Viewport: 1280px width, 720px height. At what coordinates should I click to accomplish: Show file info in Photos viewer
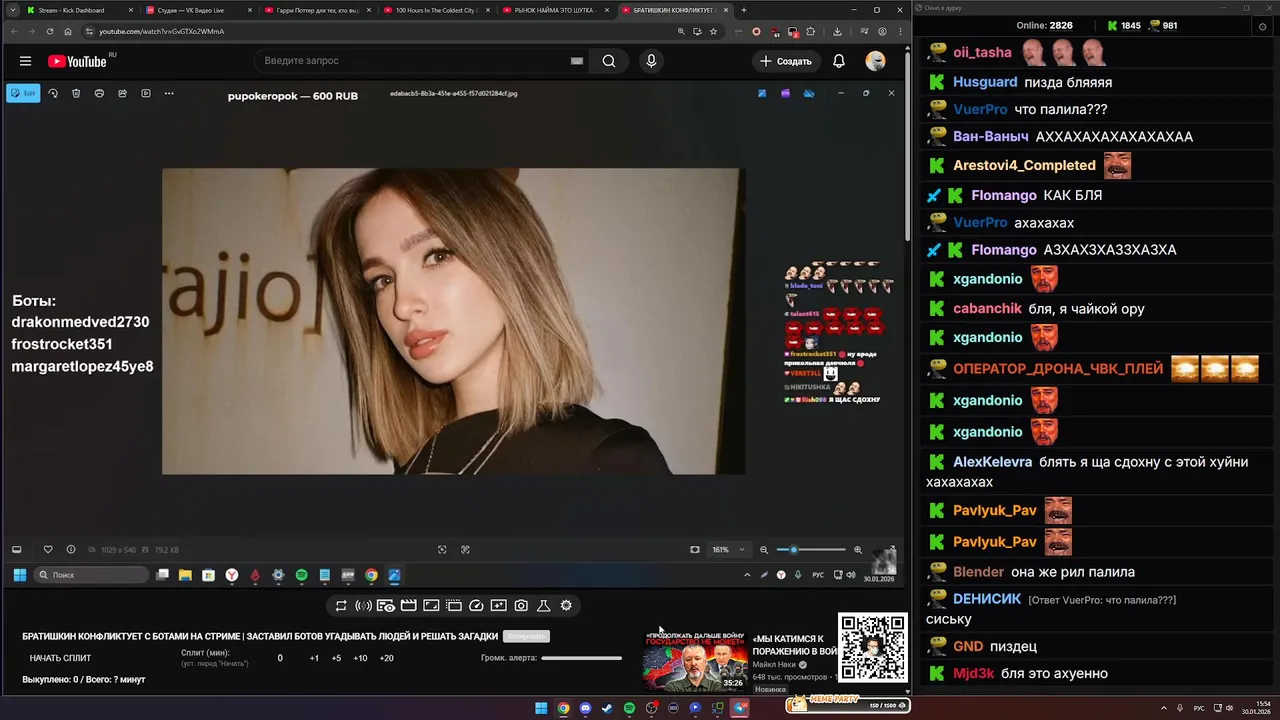point(70,549)
